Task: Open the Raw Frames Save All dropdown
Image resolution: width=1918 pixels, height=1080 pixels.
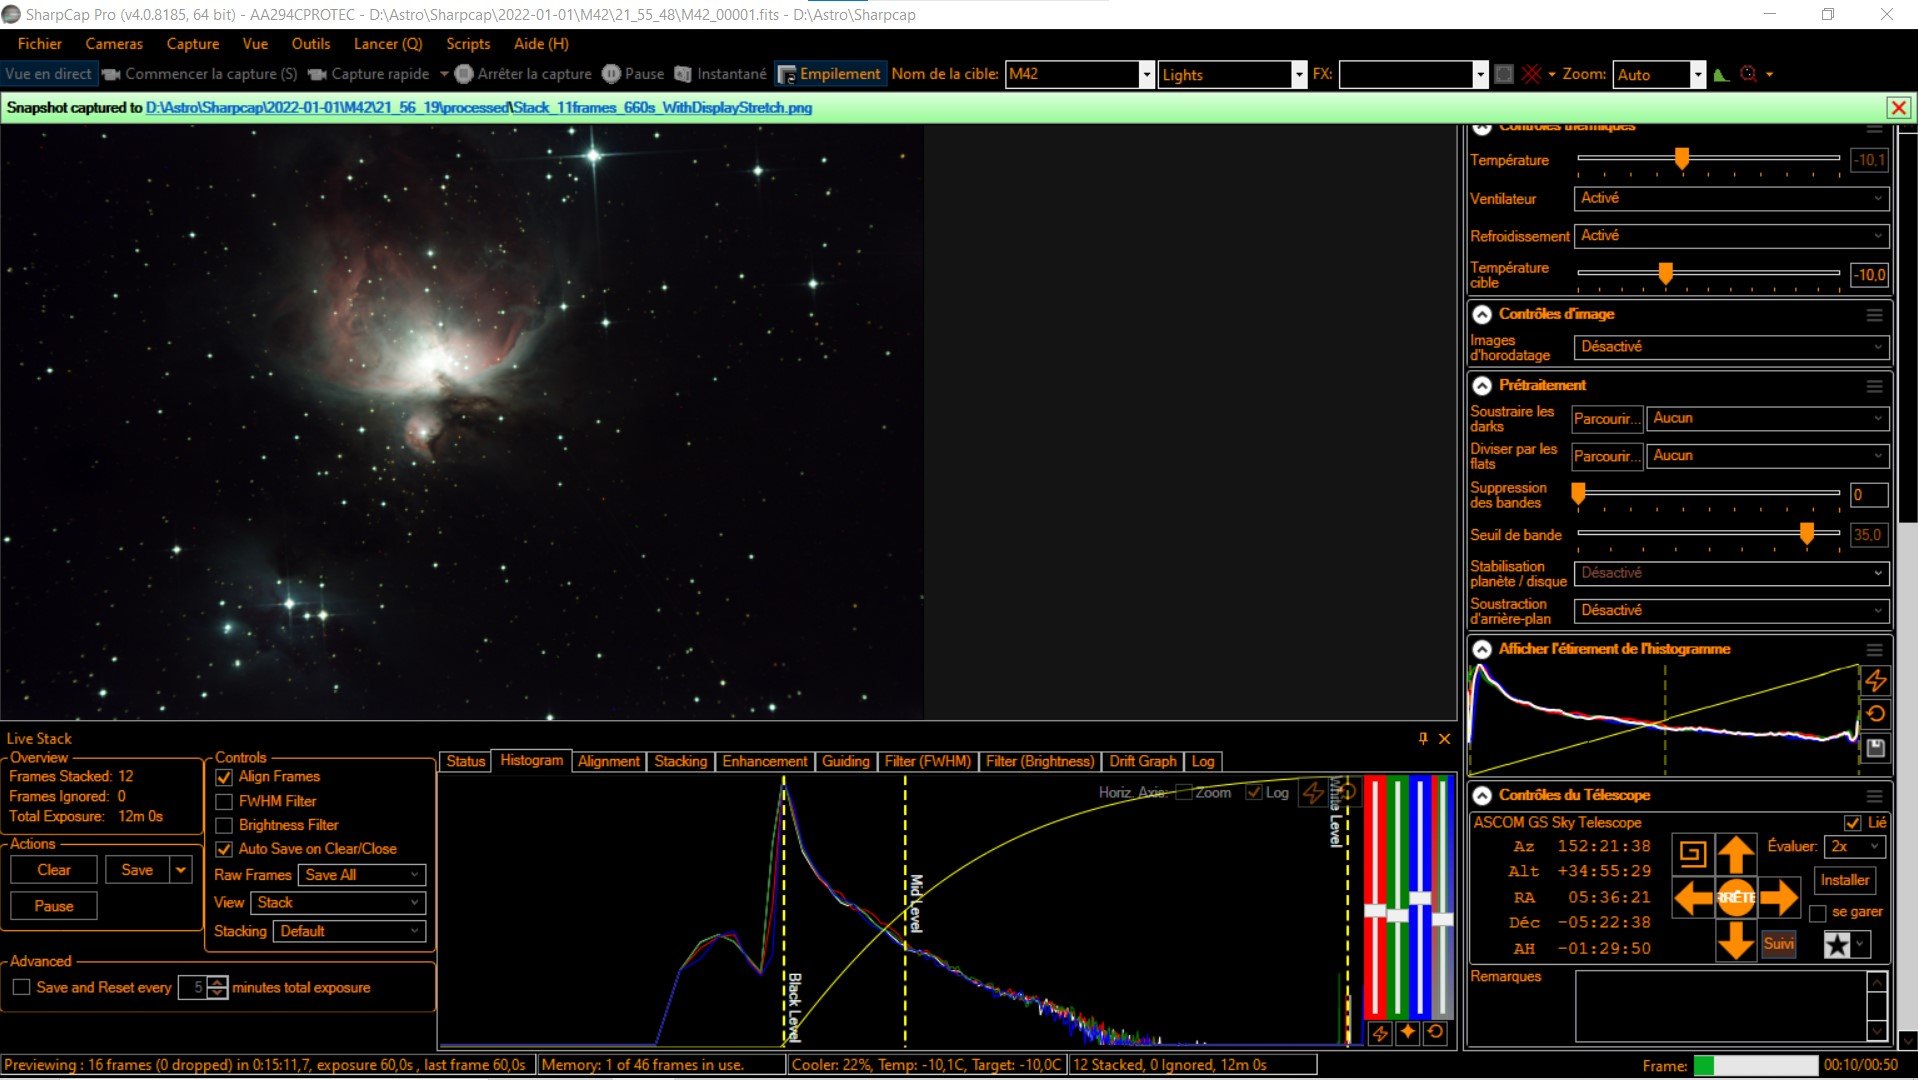Action: click(362, 875)
